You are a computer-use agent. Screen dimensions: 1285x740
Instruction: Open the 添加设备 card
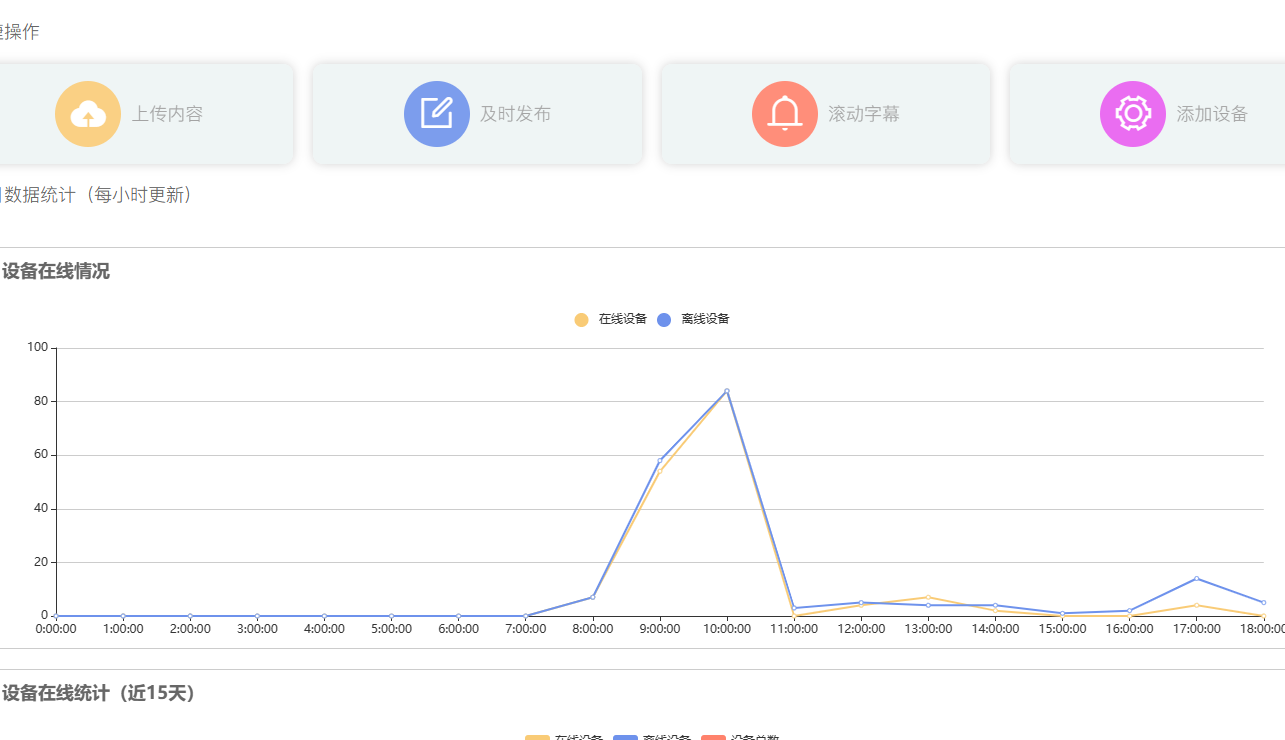pos(1148,114)
